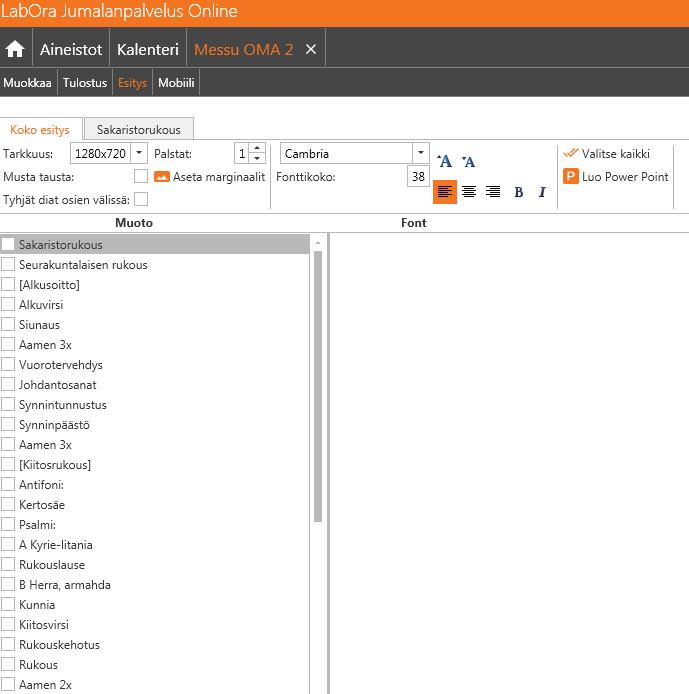
Task: Tick the Alkuvirsi checkbox
Action: coord(8,304)
